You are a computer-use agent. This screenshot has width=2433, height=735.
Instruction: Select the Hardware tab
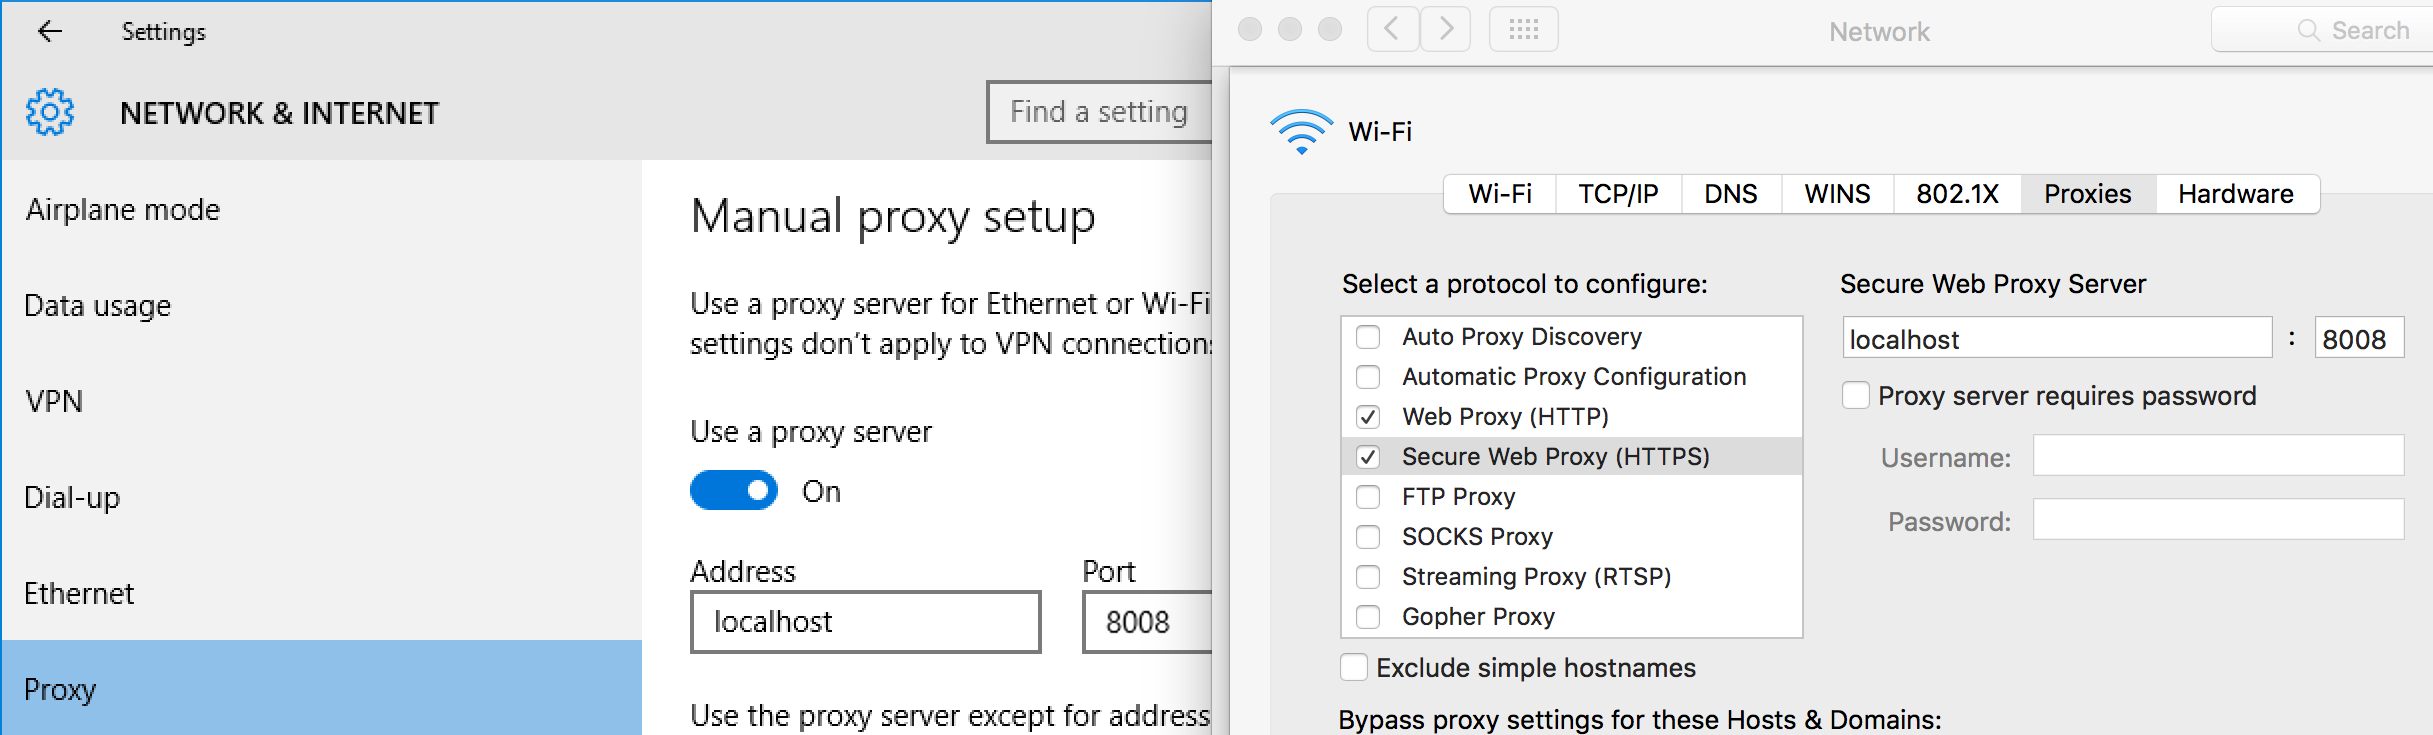2236,194
